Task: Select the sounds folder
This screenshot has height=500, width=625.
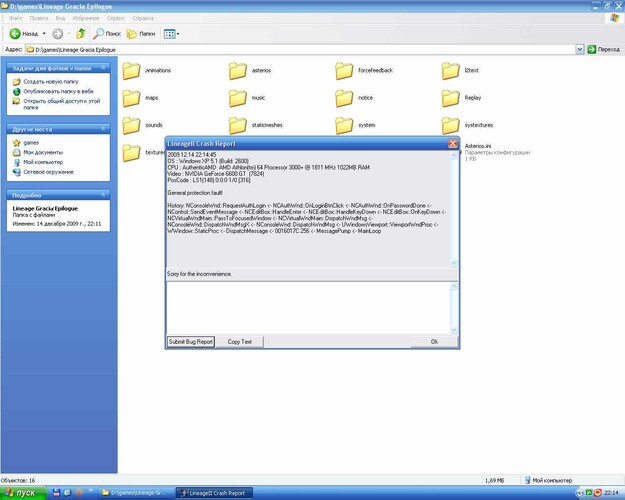Action: coord(143,125)
